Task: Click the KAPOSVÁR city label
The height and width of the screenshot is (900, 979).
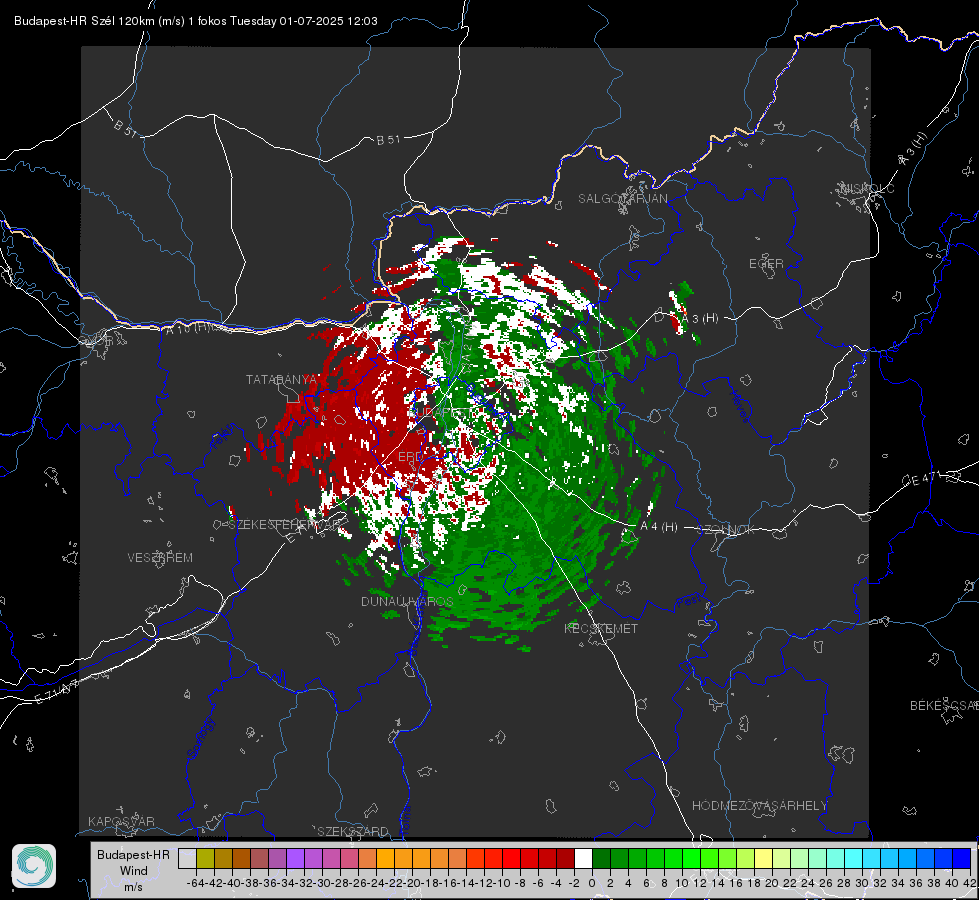Action: [x=121, y=821]
